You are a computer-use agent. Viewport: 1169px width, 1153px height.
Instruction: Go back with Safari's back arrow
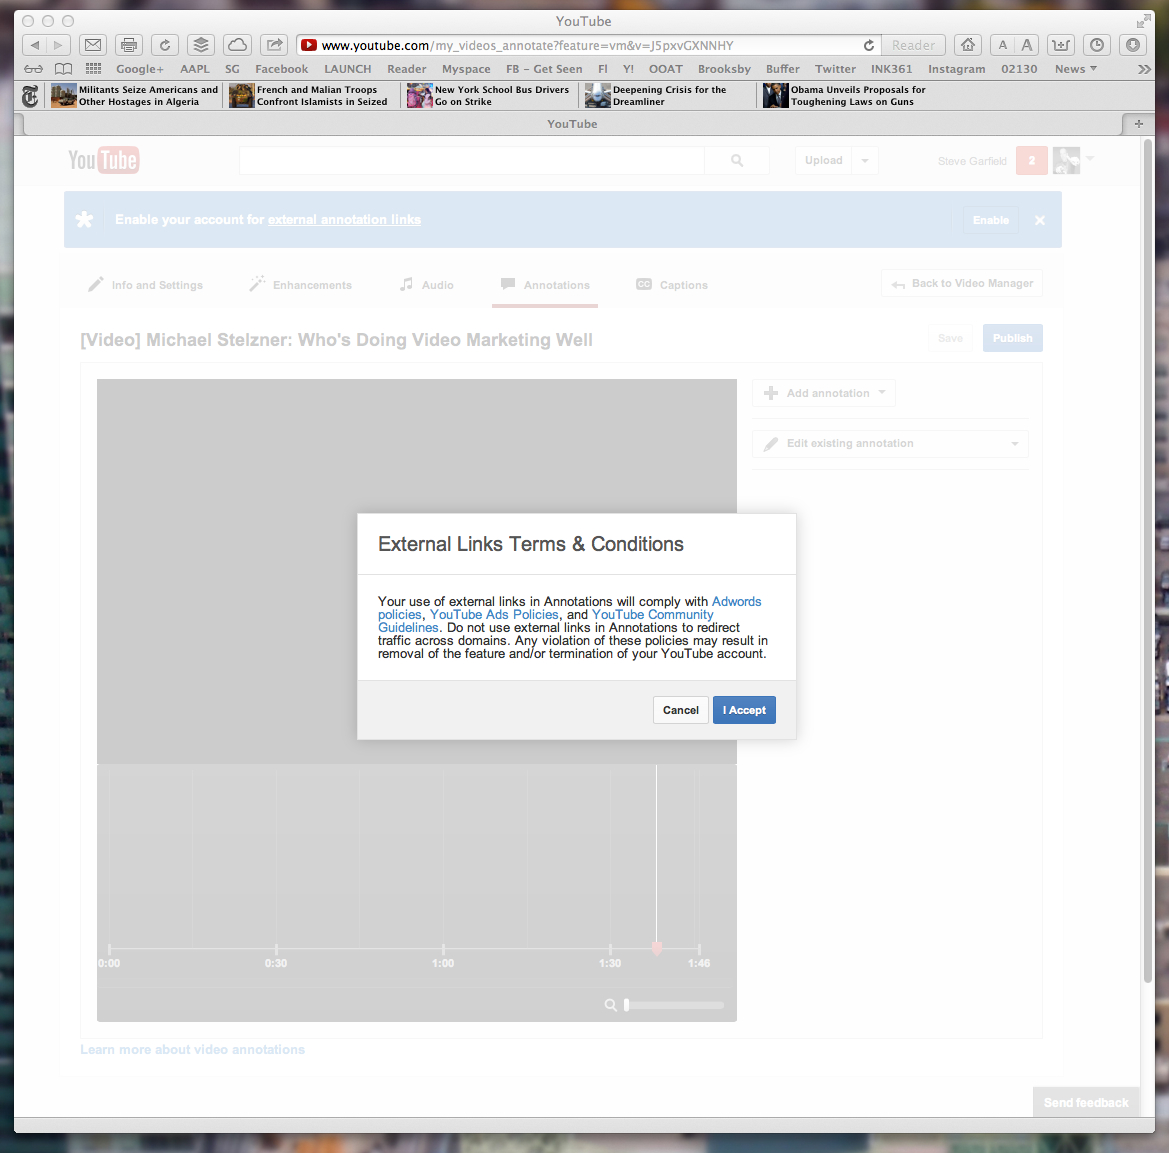coord(34,45)
